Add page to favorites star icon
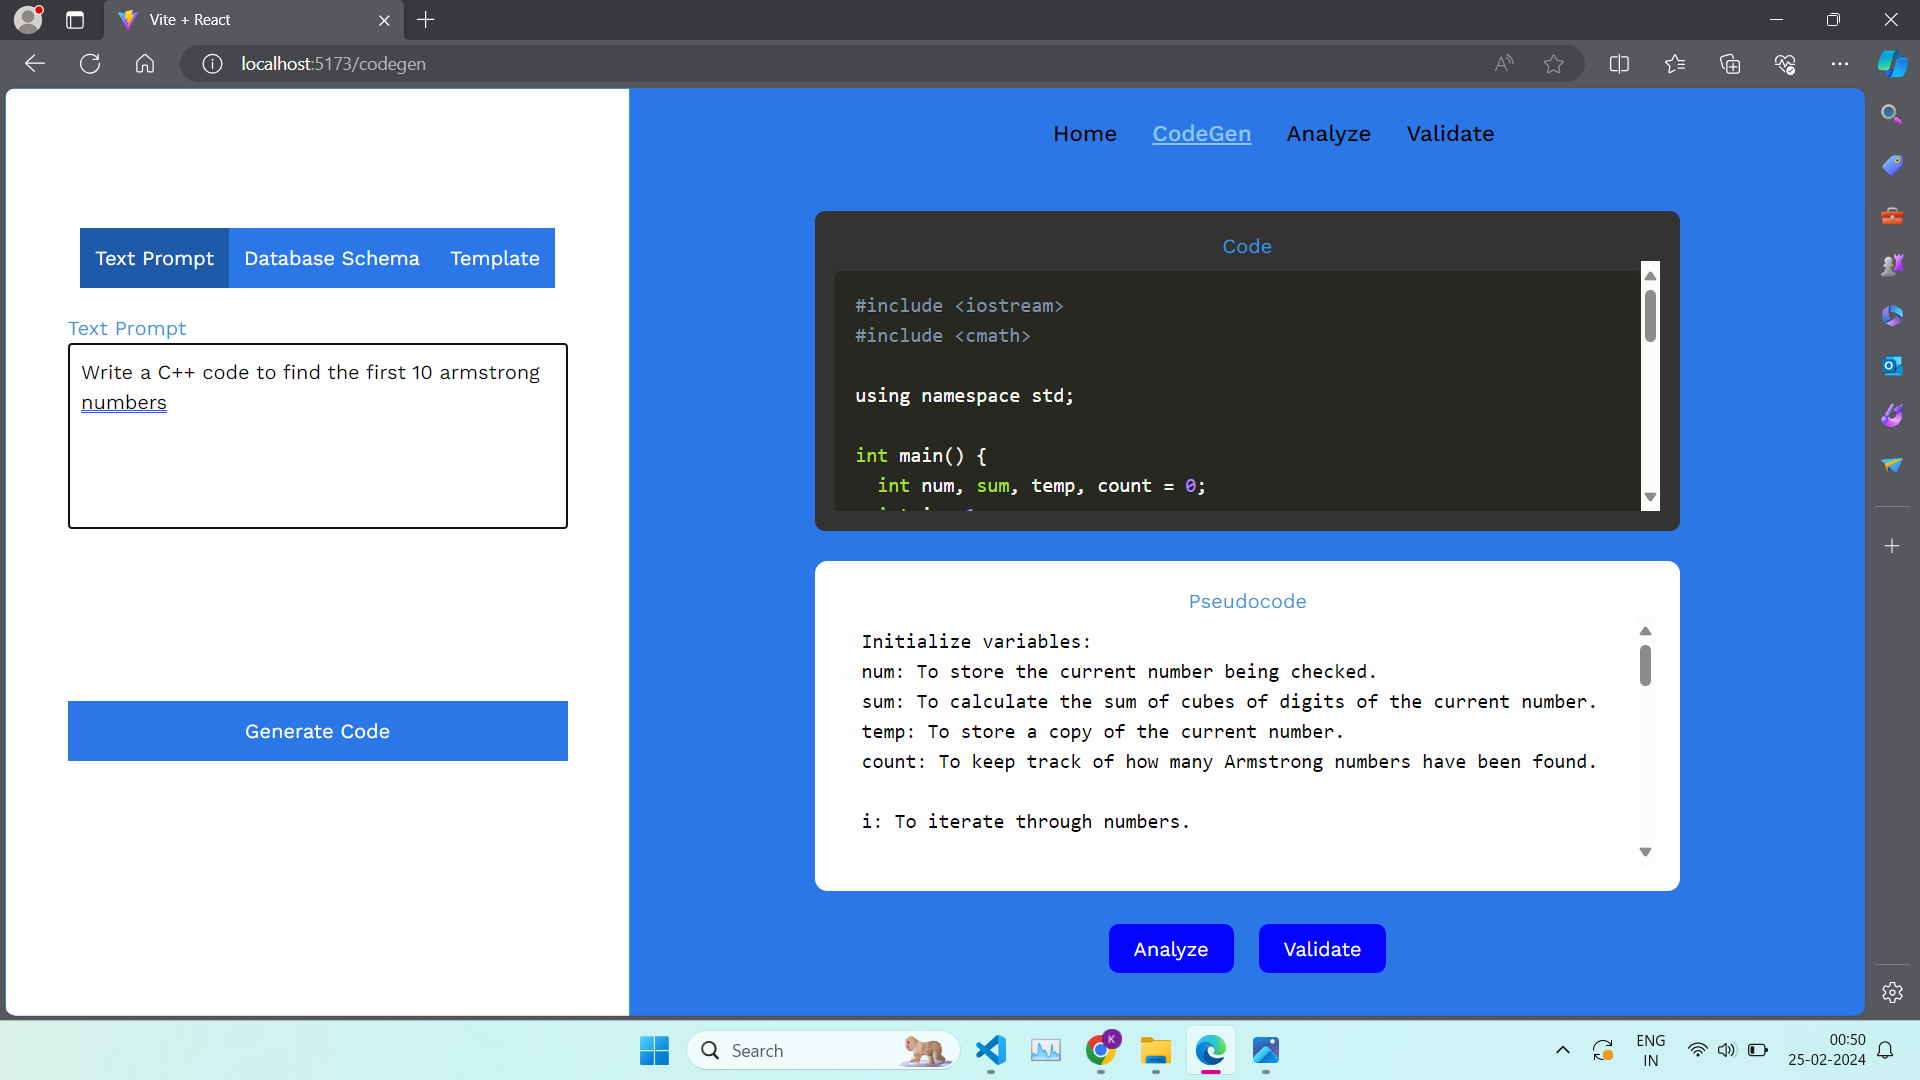This screenshot has width=1920, height=1080. point(1553,64)
